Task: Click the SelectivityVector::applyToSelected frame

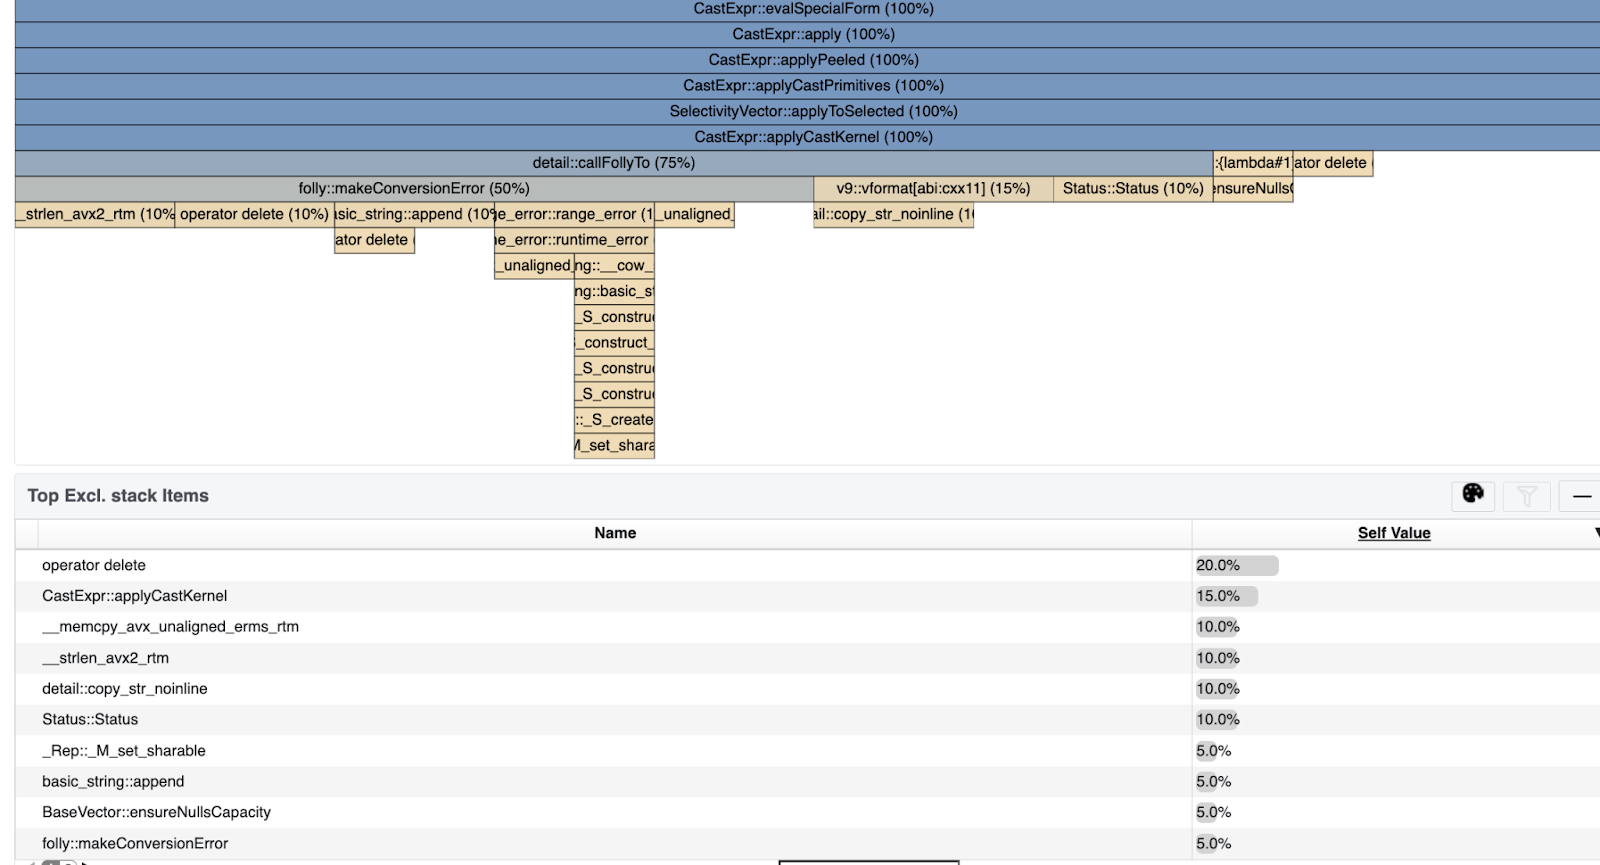Action: (813, 111)
